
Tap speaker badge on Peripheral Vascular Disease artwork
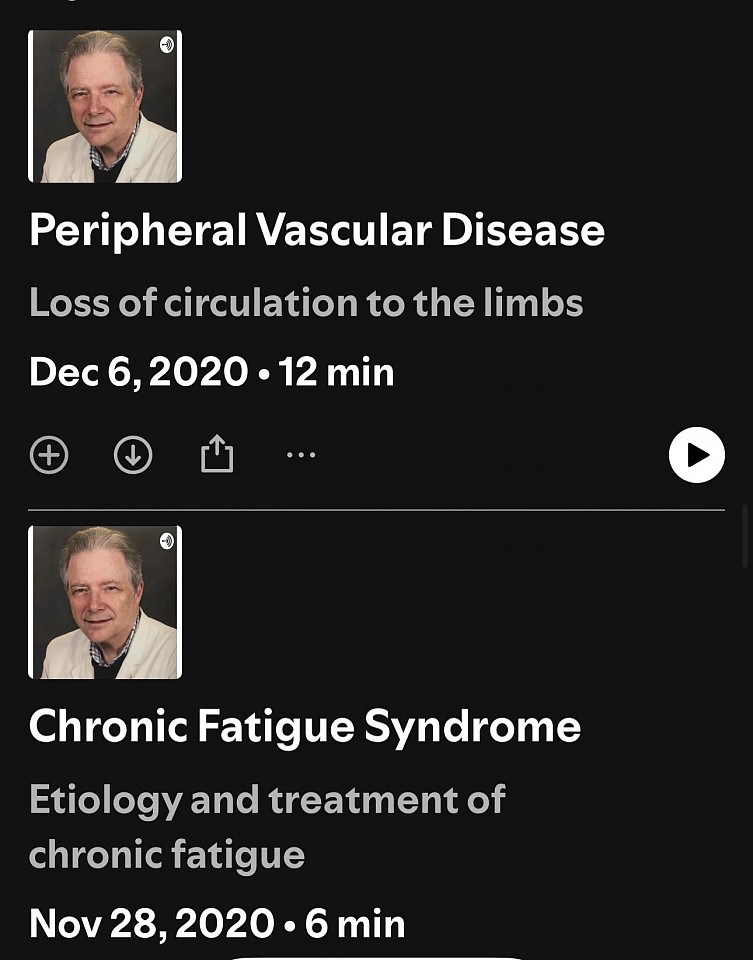pos(167,45)
